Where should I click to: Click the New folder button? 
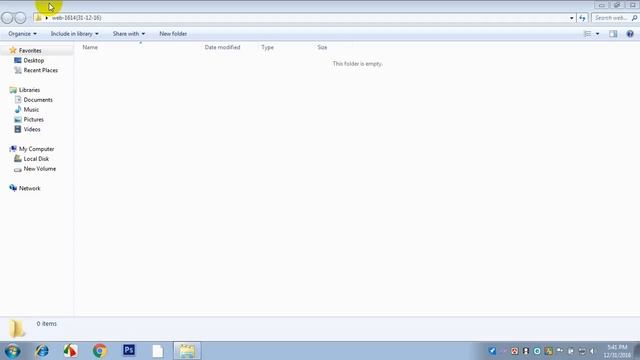[173, 34]
